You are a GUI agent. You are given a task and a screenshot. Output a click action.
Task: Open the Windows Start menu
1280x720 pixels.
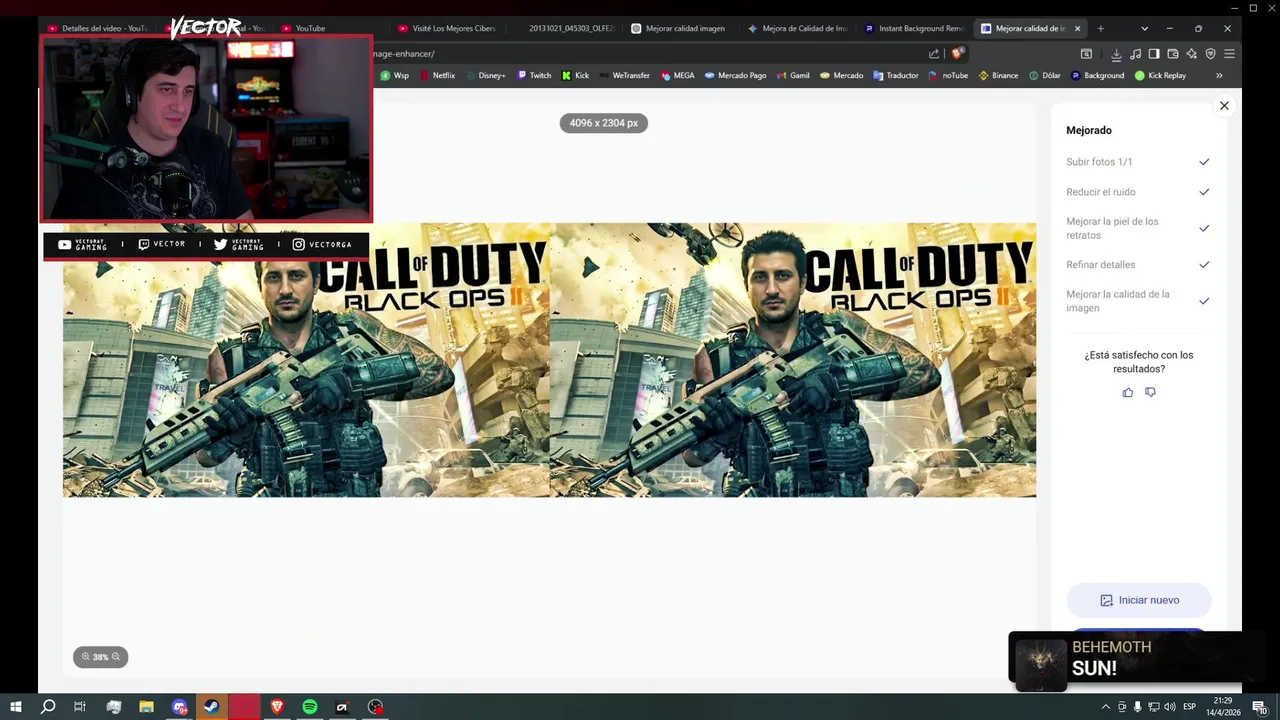[16, 707]
